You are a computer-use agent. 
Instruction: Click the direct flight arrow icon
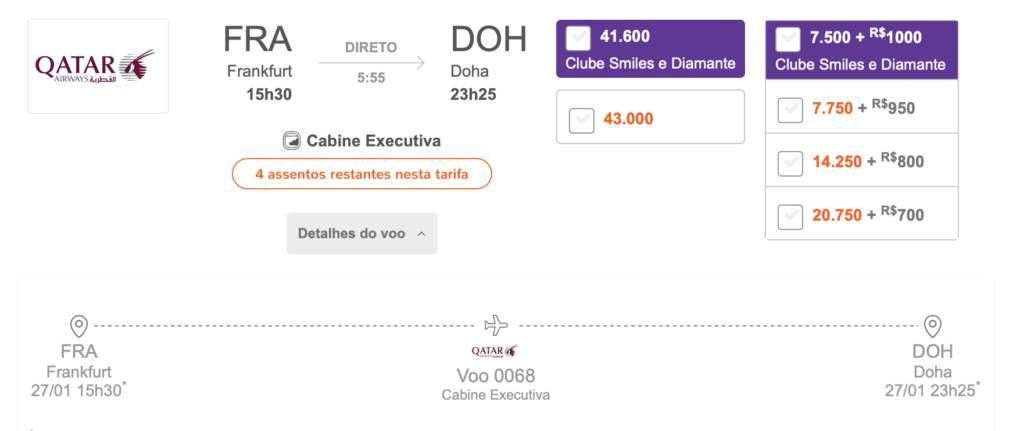[x=371, y=63]
